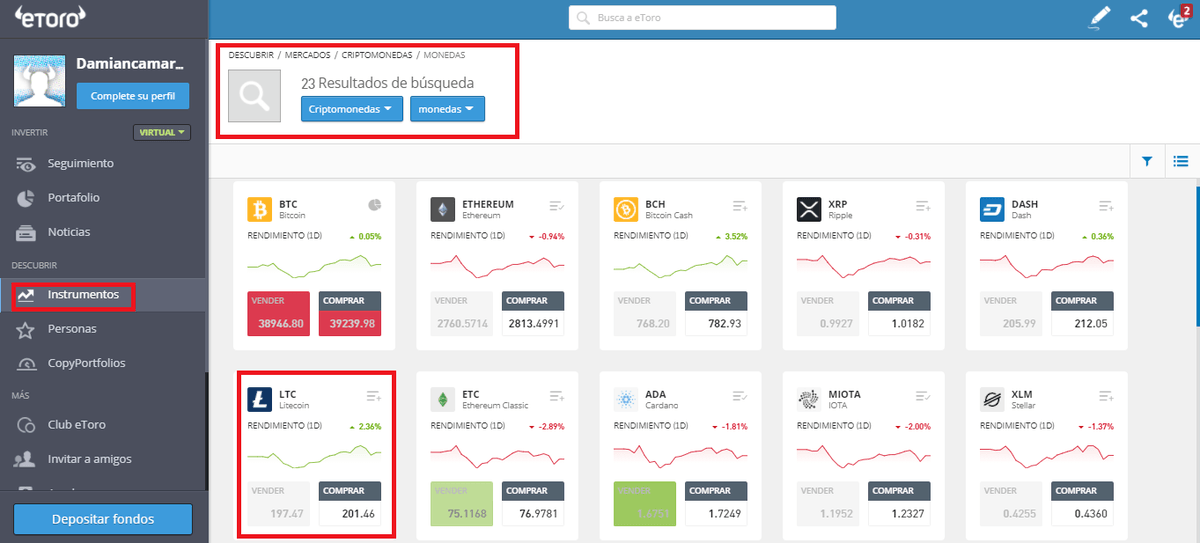Open the pencil write-post icon
Viewport: 1200px width, 543px height.
pyautogui.click(x=1100, y=18)
